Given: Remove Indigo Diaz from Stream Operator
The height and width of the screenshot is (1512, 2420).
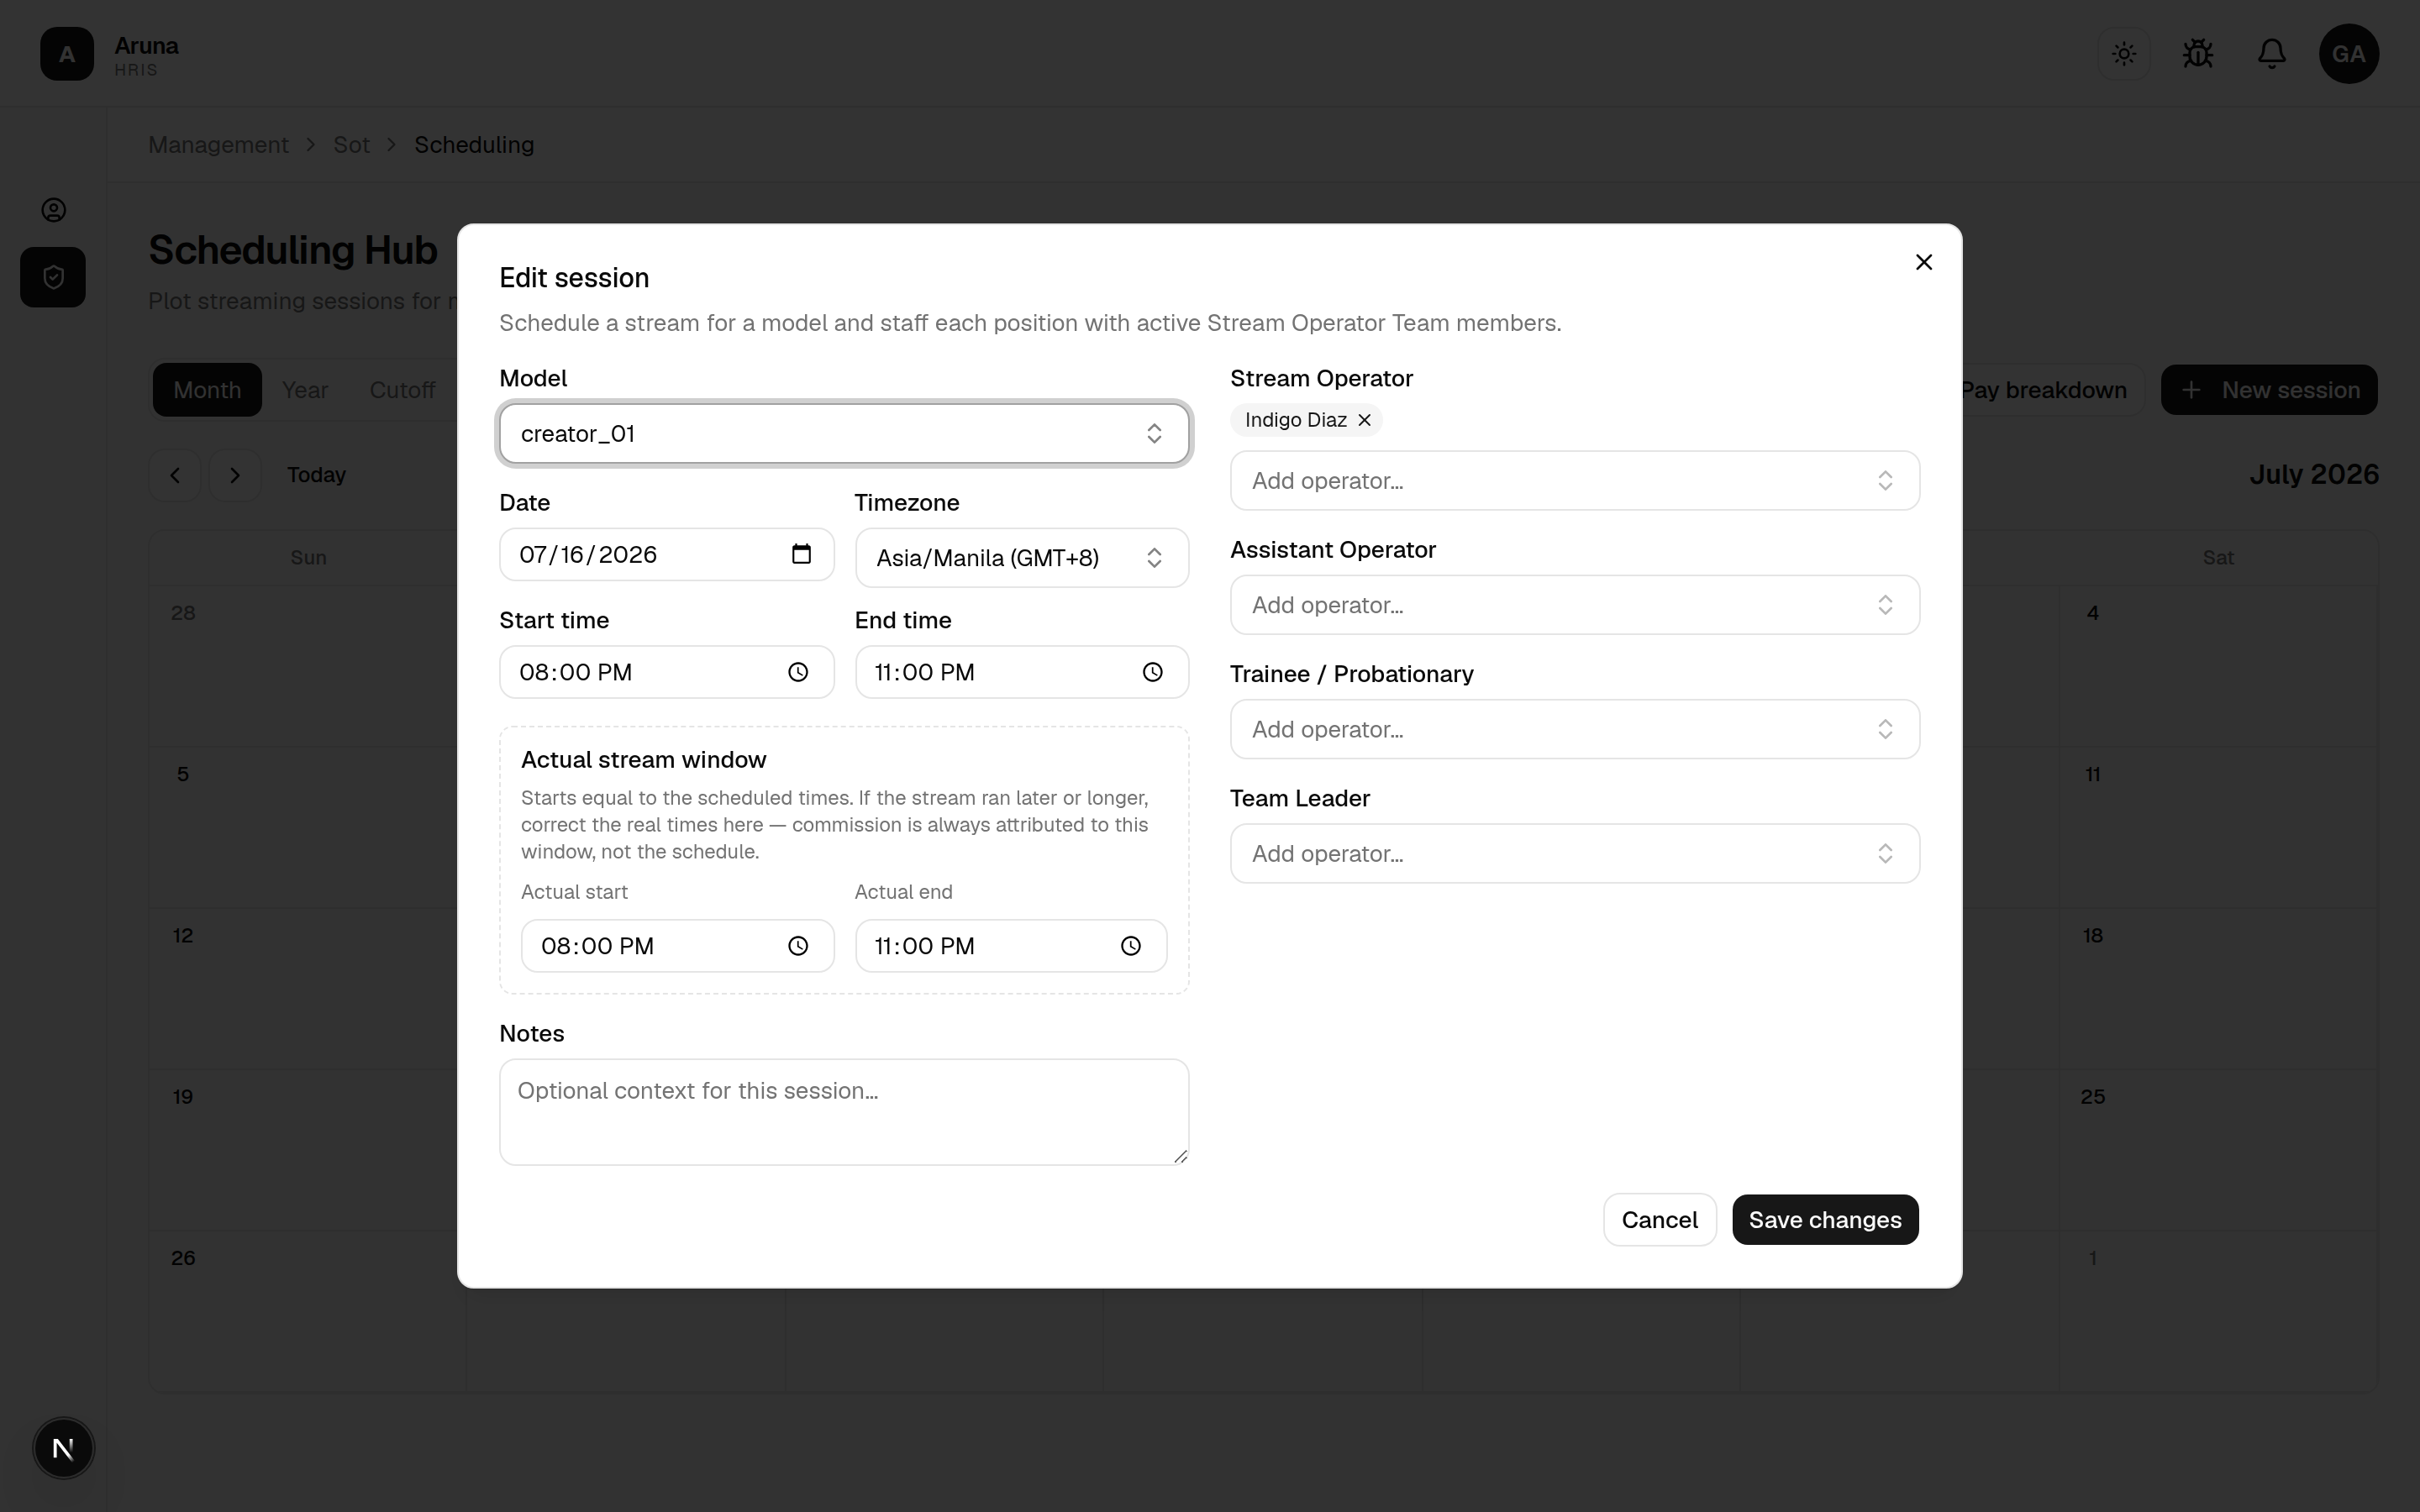Looking at the screenshot, I should pos(1364,420).
